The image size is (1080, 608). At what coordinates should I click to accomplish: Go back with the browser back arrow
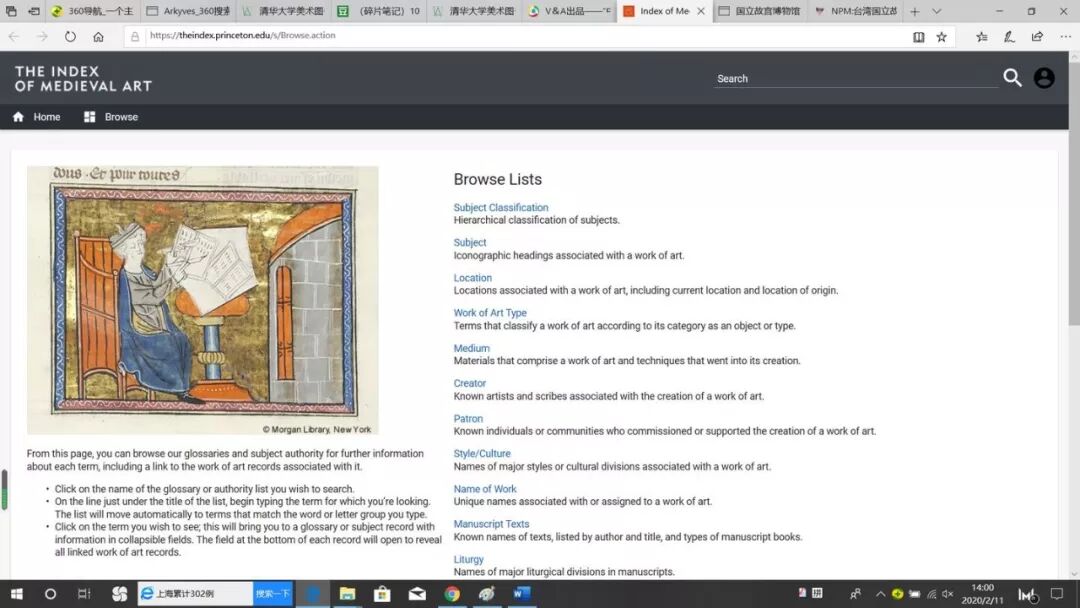14,36
